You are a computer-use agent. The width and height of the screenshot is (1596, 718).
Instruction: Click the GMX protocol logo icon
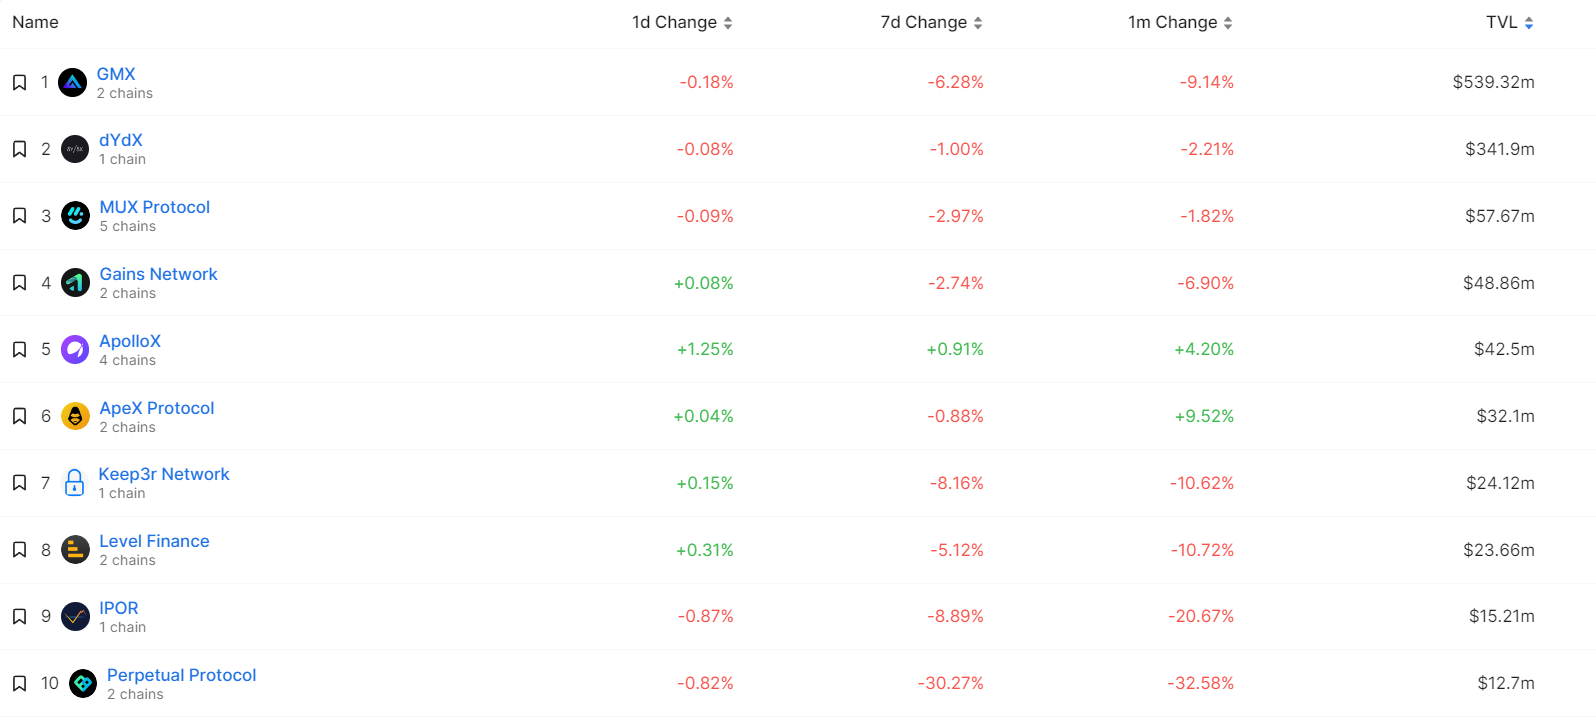(x=72, y=83)
